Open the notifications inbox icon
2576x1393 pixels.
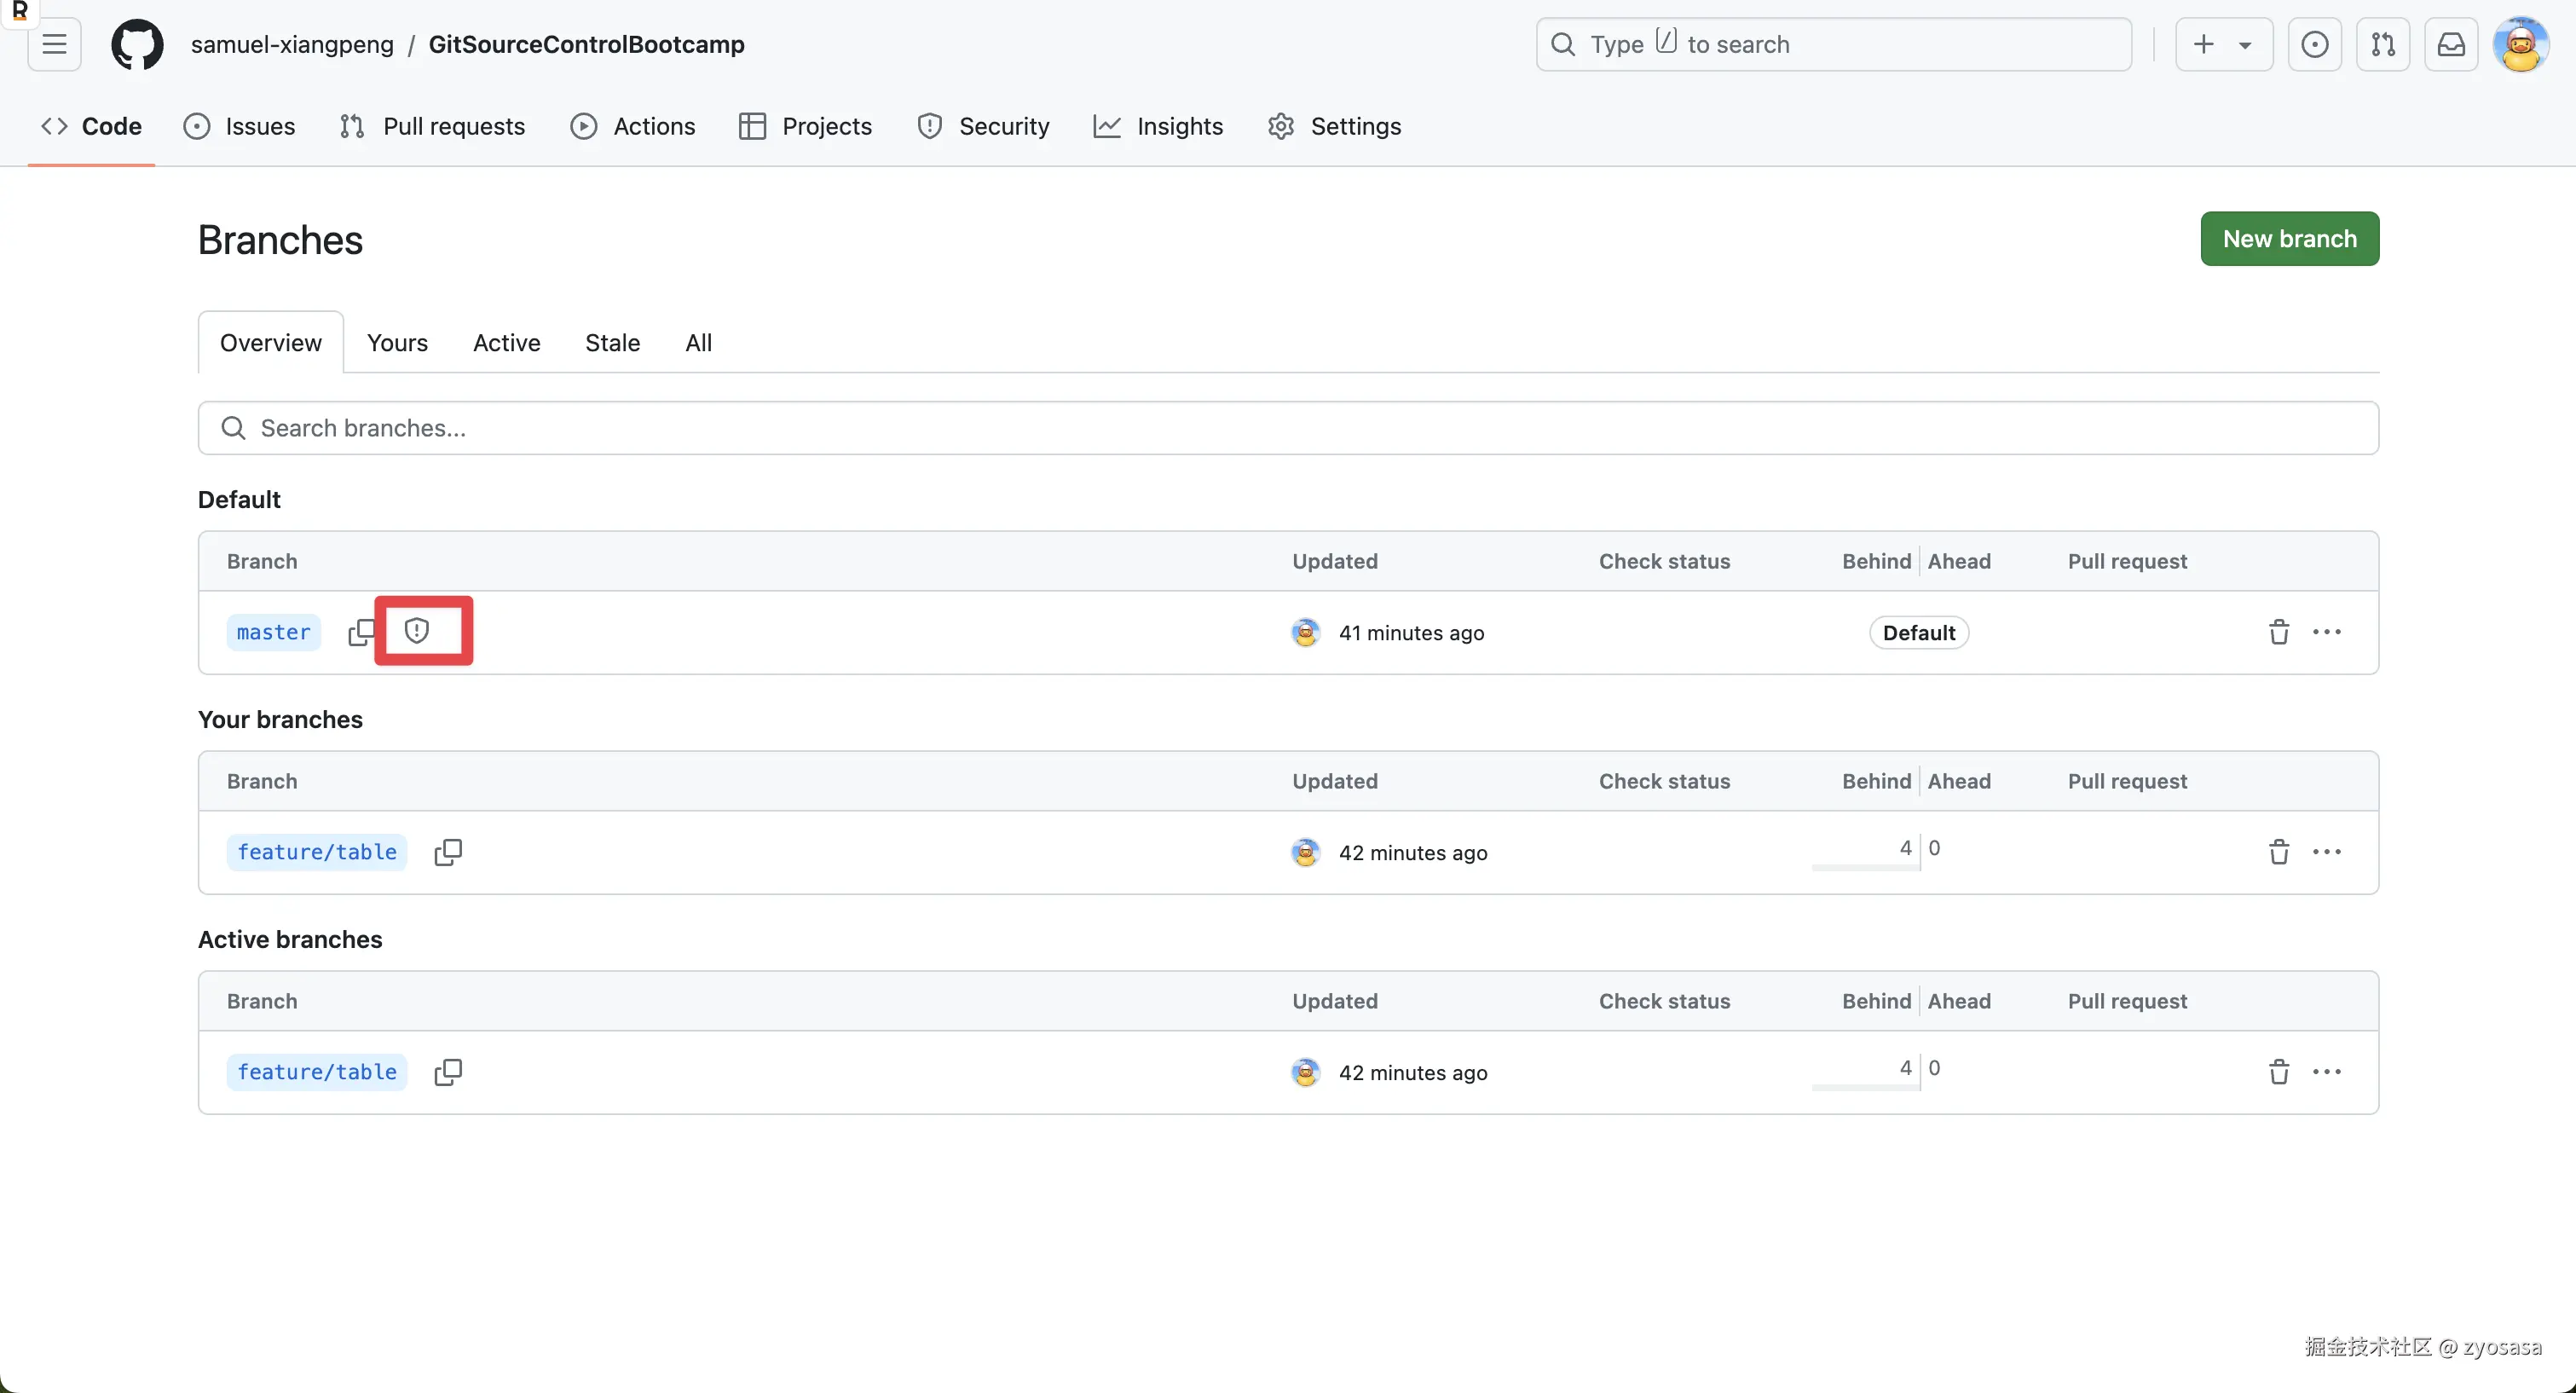click(2451, 44)
